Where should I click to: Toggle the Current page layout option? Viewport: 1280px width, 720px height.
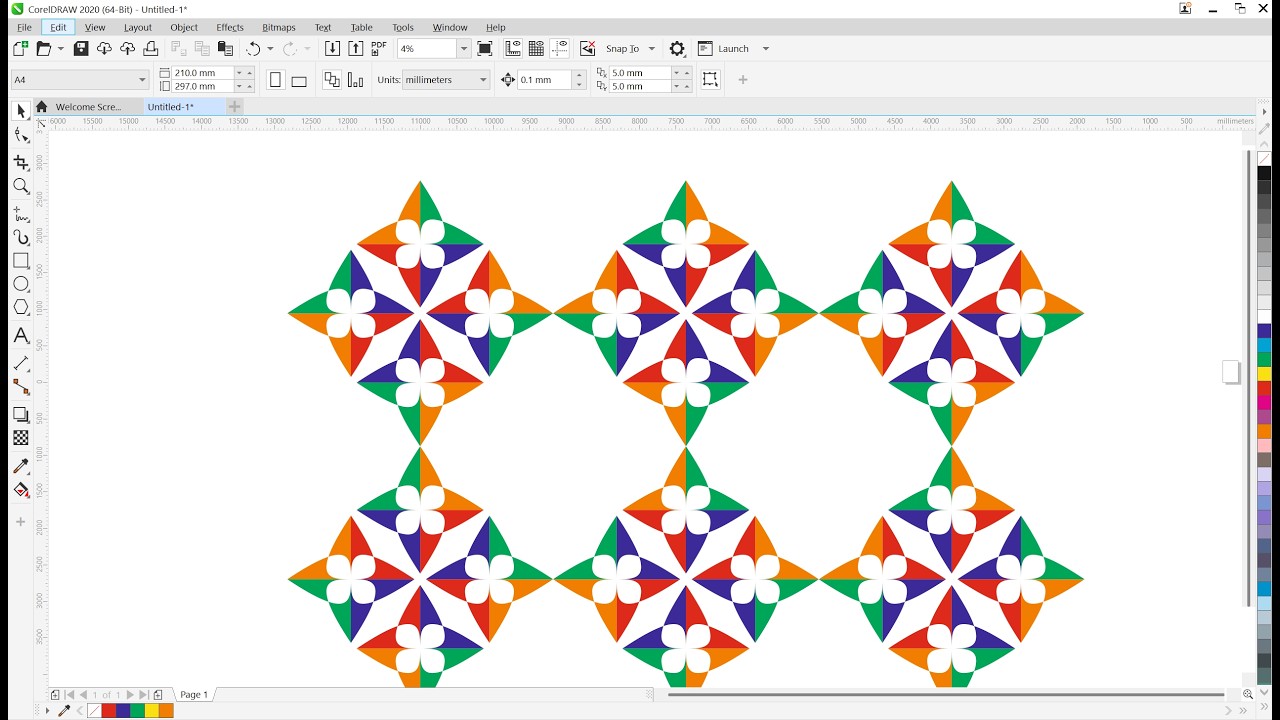tap(355, 80)
